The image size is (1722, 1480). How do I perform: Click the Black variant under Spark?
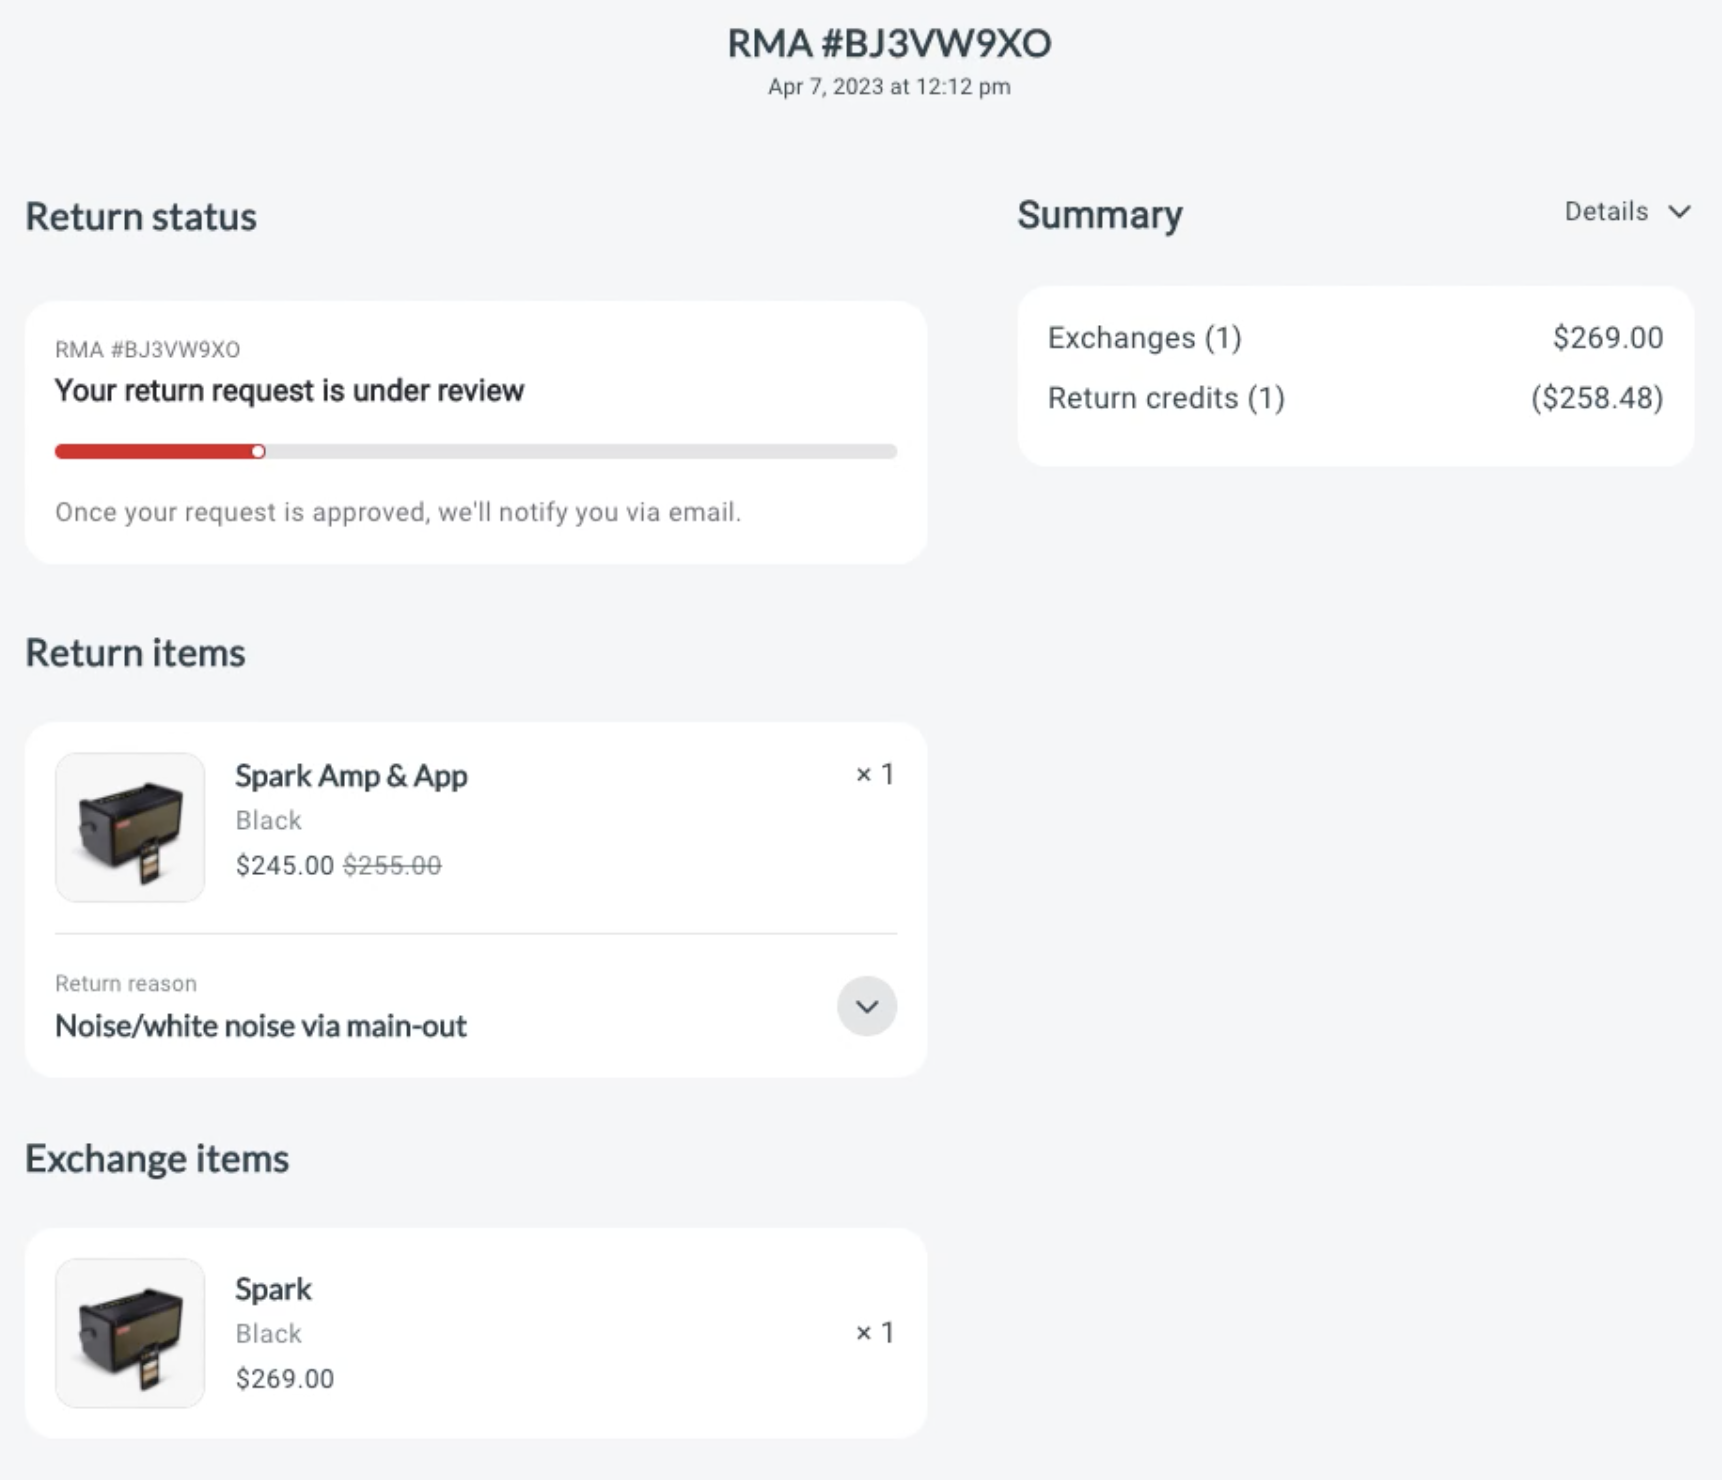point(268,1333)
